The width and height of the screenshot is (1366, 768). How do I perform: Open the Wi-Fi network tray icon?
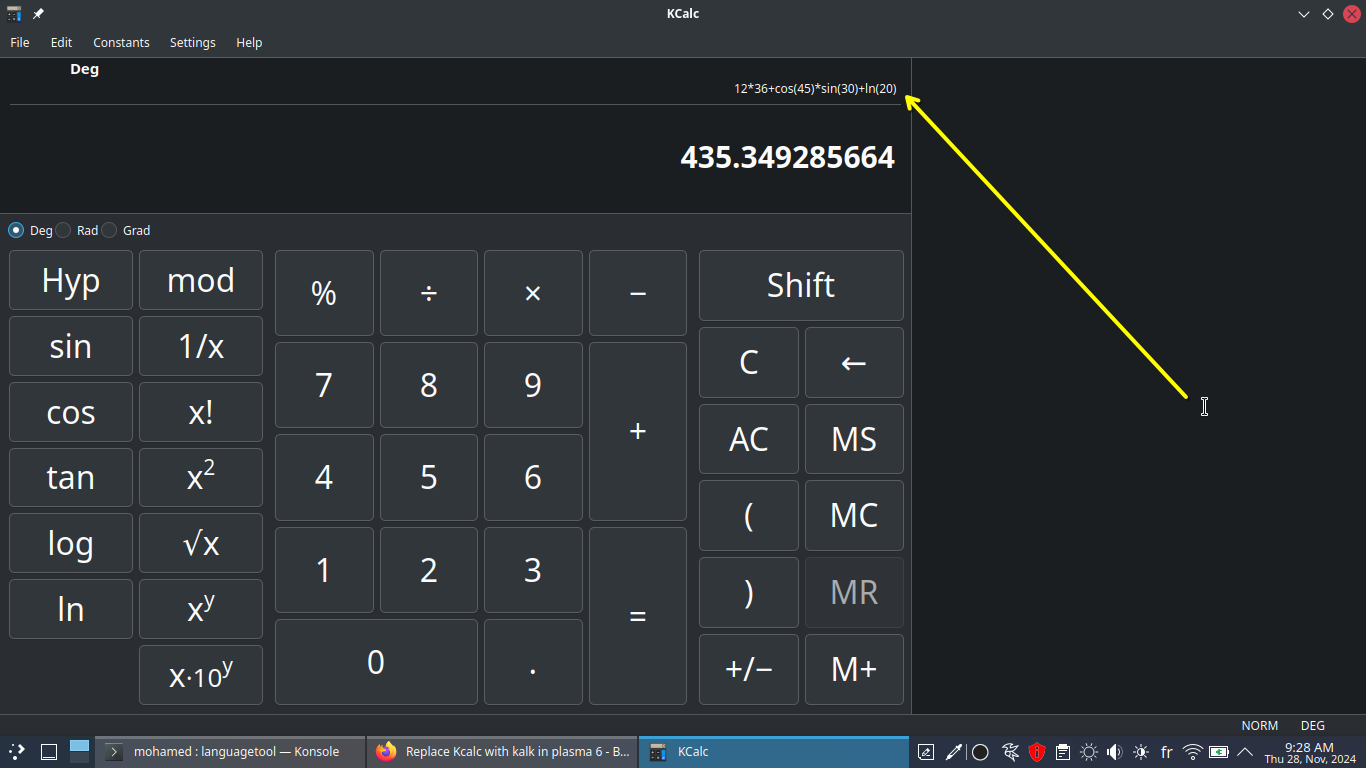click(1192, 752)
